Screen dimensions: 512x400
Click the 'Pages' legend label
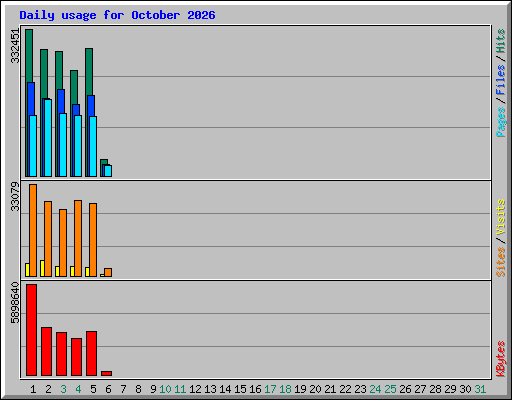[501, 122]
